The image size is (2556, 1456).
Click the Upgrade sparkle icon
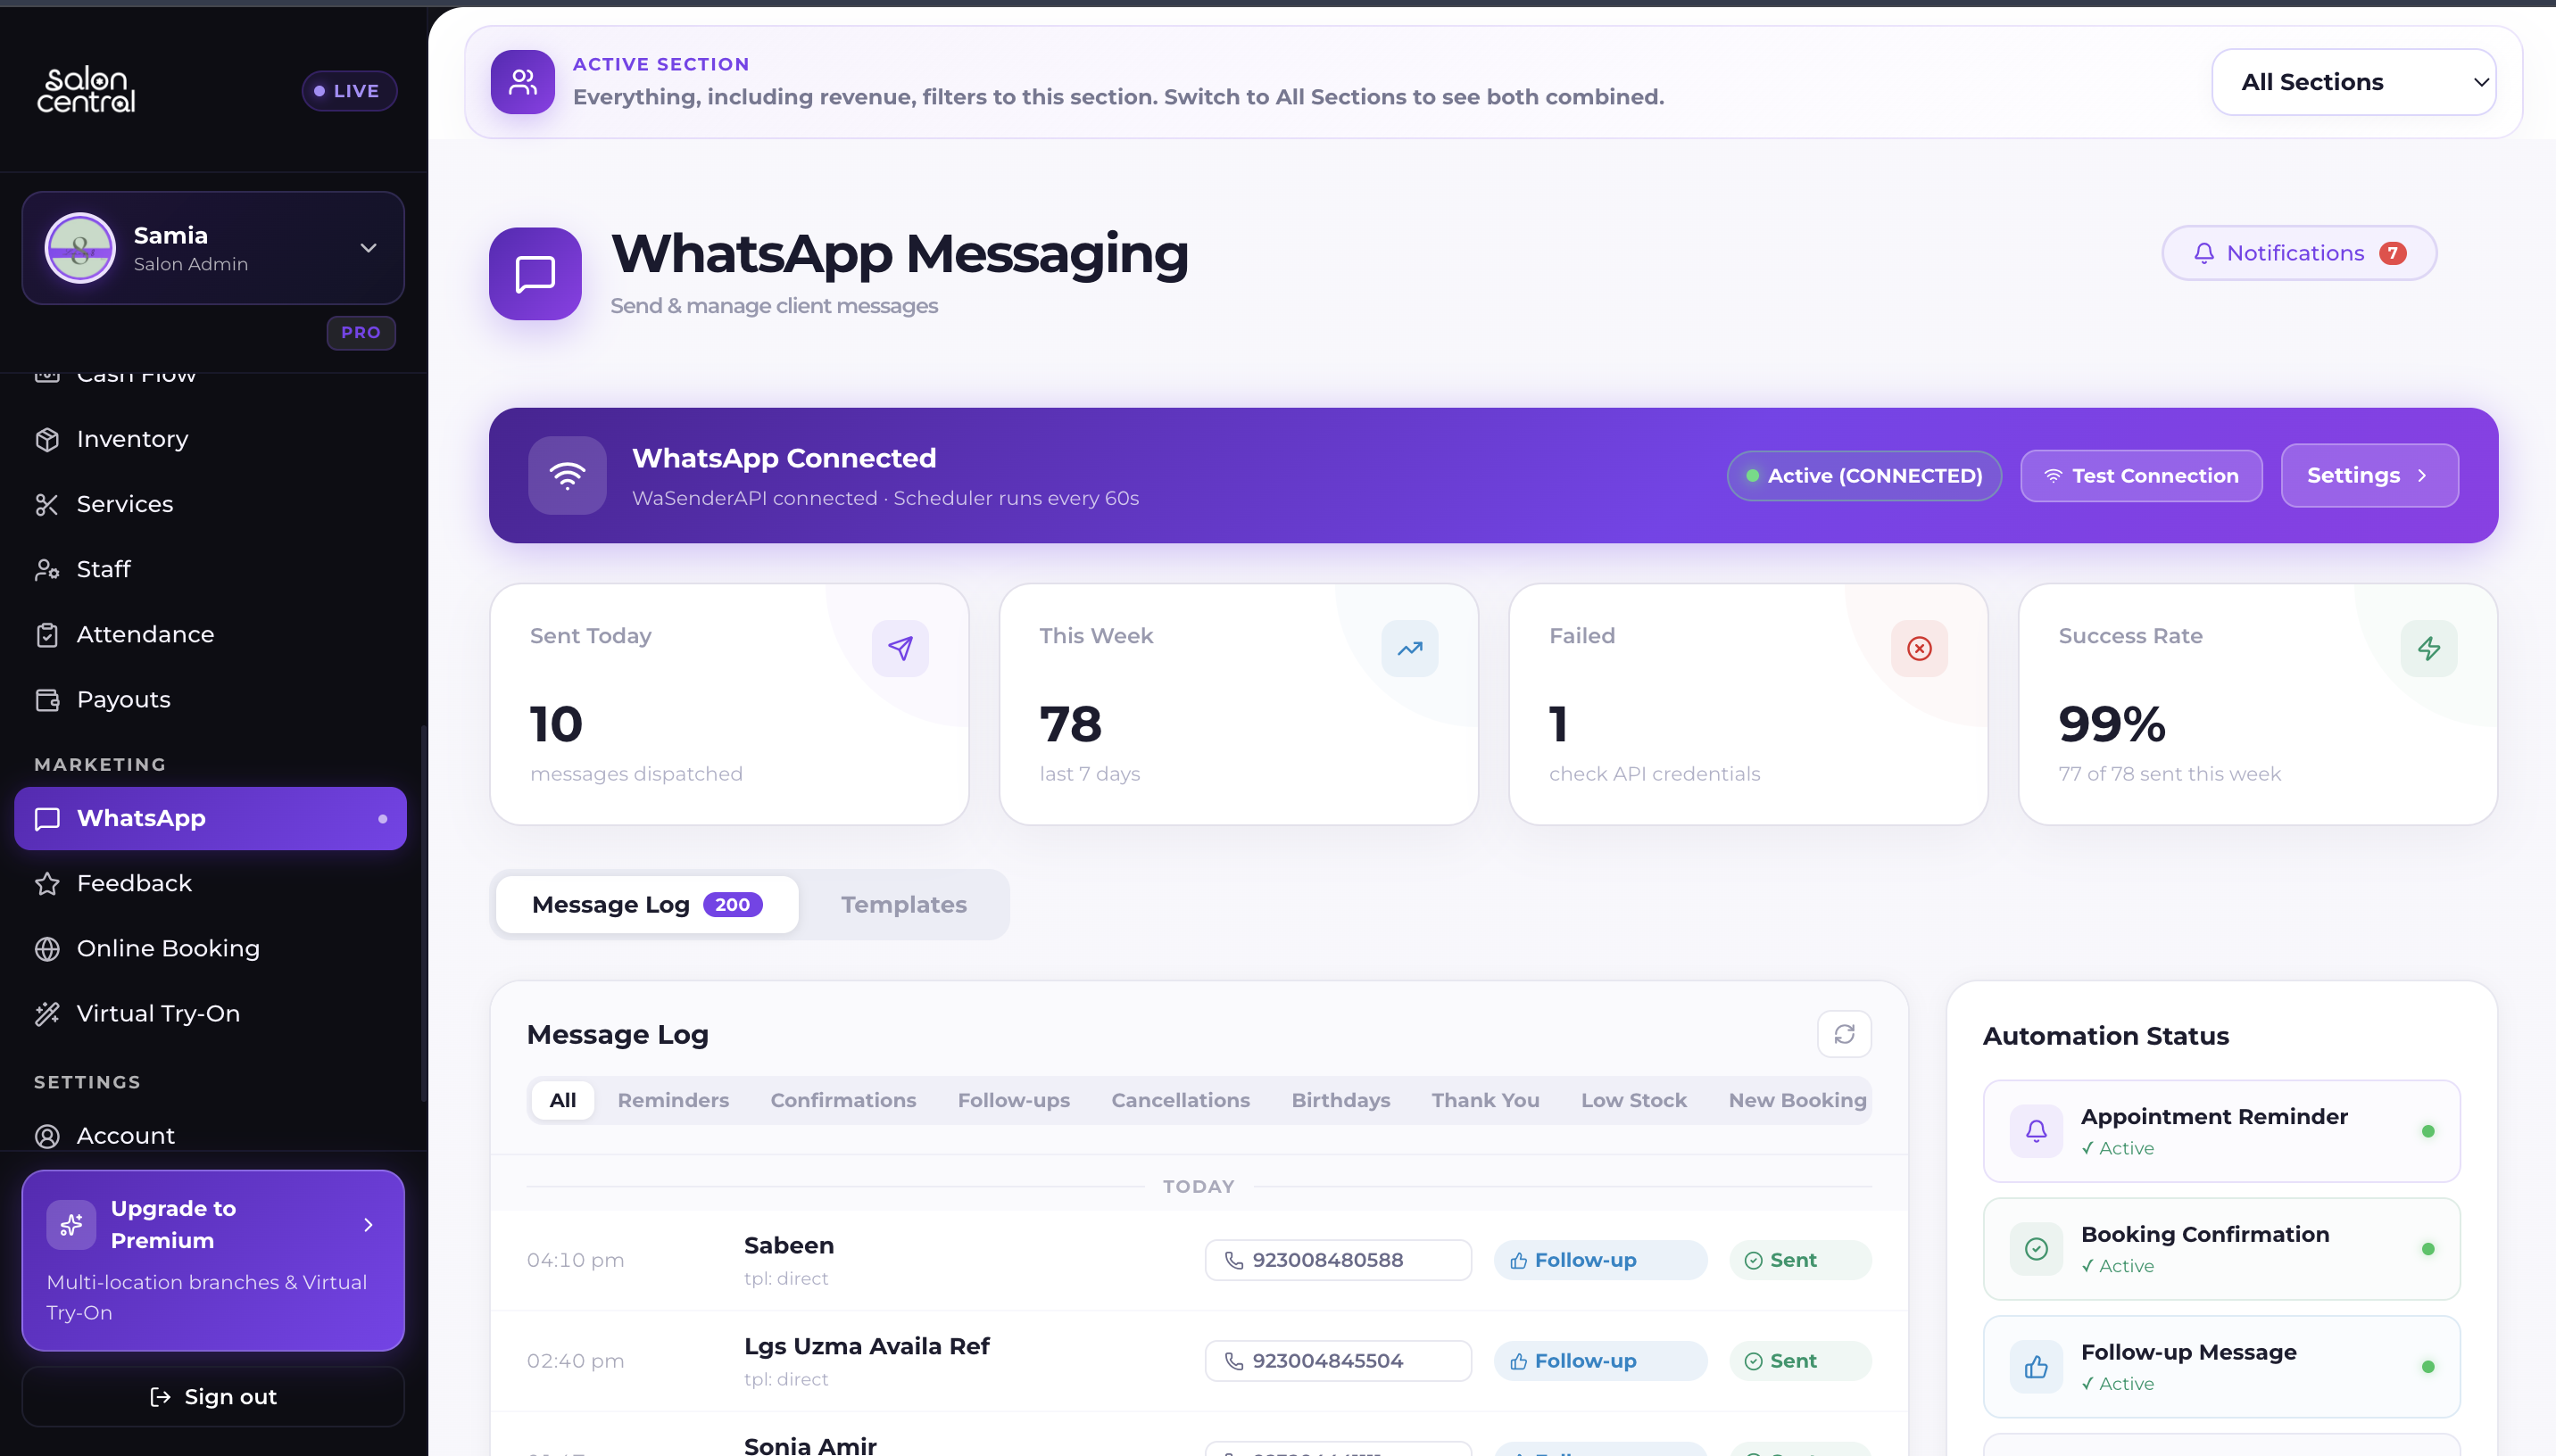coord(71,1224)
